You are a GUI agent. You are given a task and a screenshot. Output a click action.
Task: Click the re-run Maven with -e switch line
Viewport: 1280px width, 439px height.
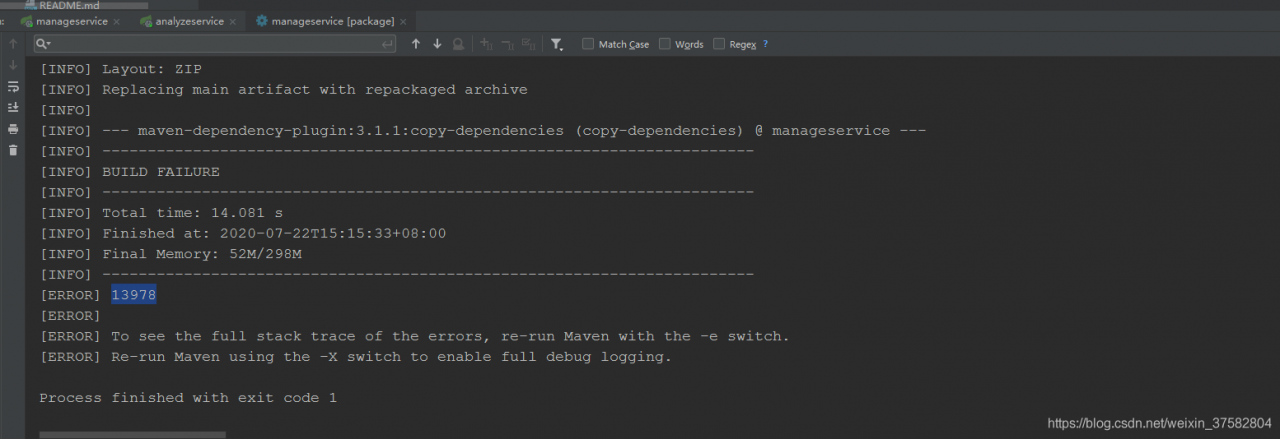click(x=414, y=336)
